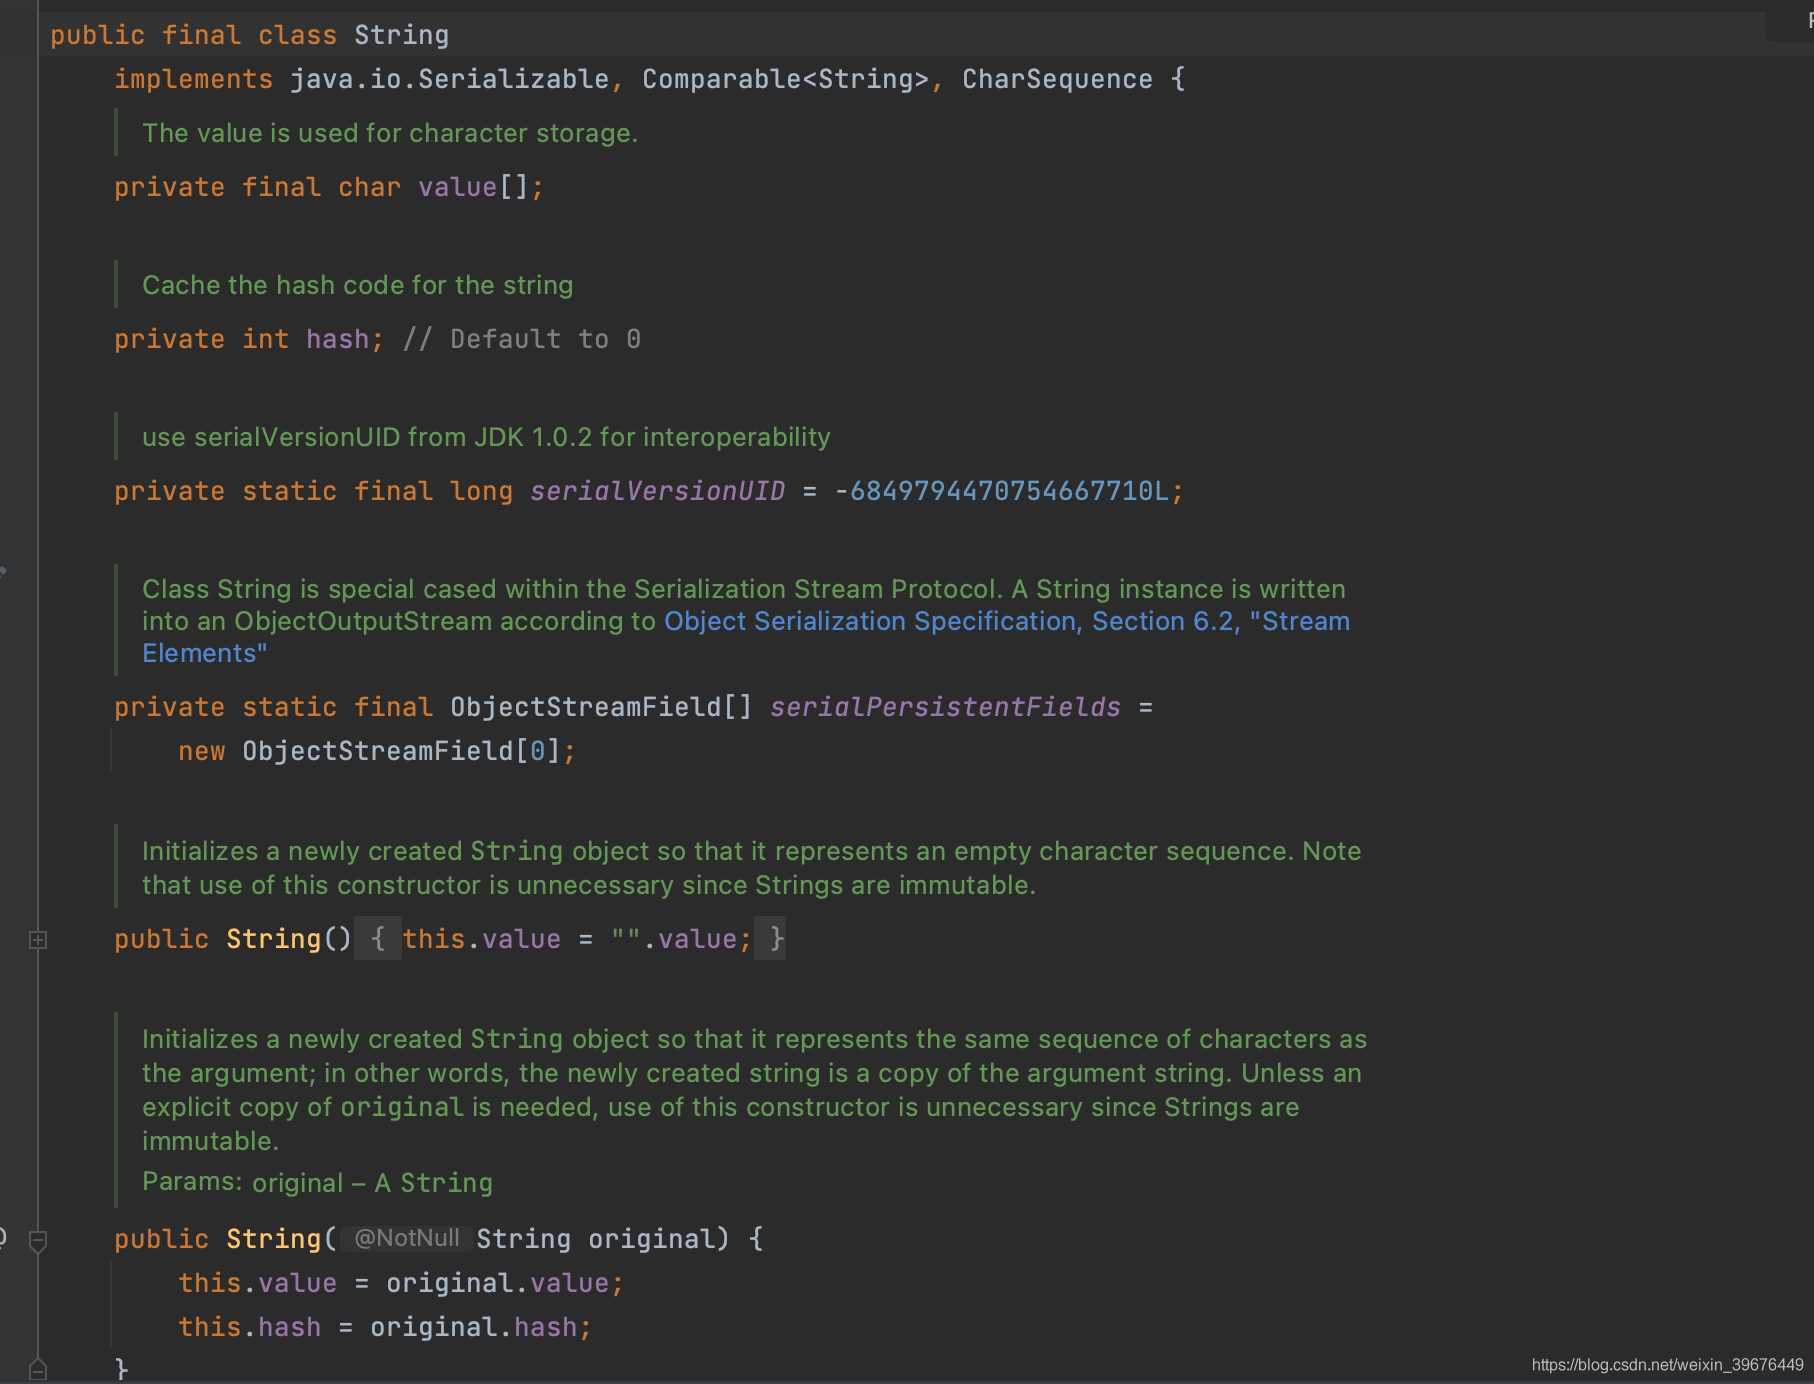Image resolution: width=1814 pixels, height=1384 pixels.
Task: Click the fold-end marker beside the closing brace
Action: [x=38, y=1369]
